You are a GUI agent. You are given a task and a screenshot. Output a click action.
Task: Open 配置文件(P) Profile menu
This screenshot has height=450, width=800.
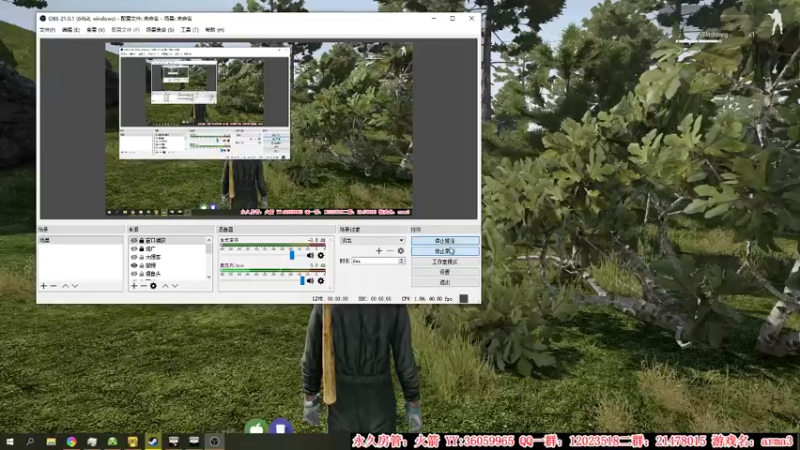click(x=126, y=30)
